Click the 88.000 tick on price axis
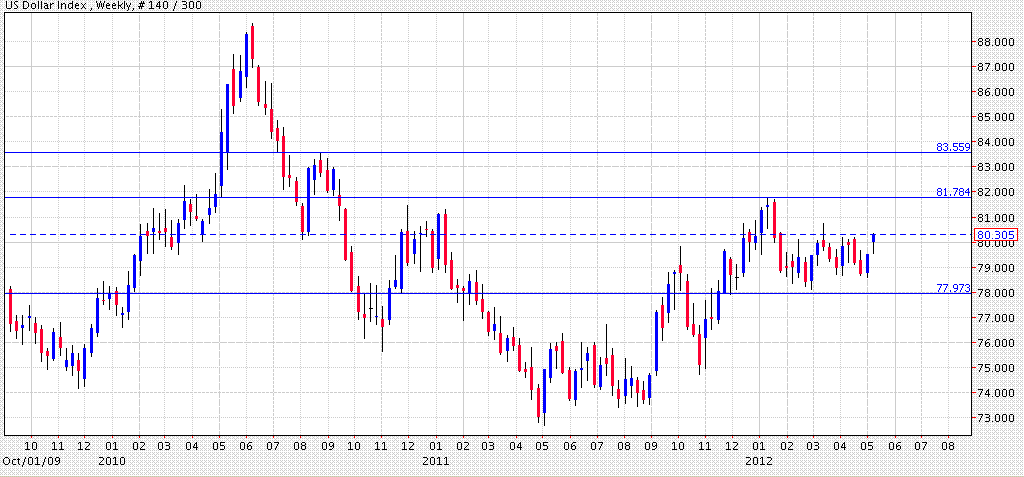Image resolution: width=1024 pixels, height=477 pixels. coord(997,42)
